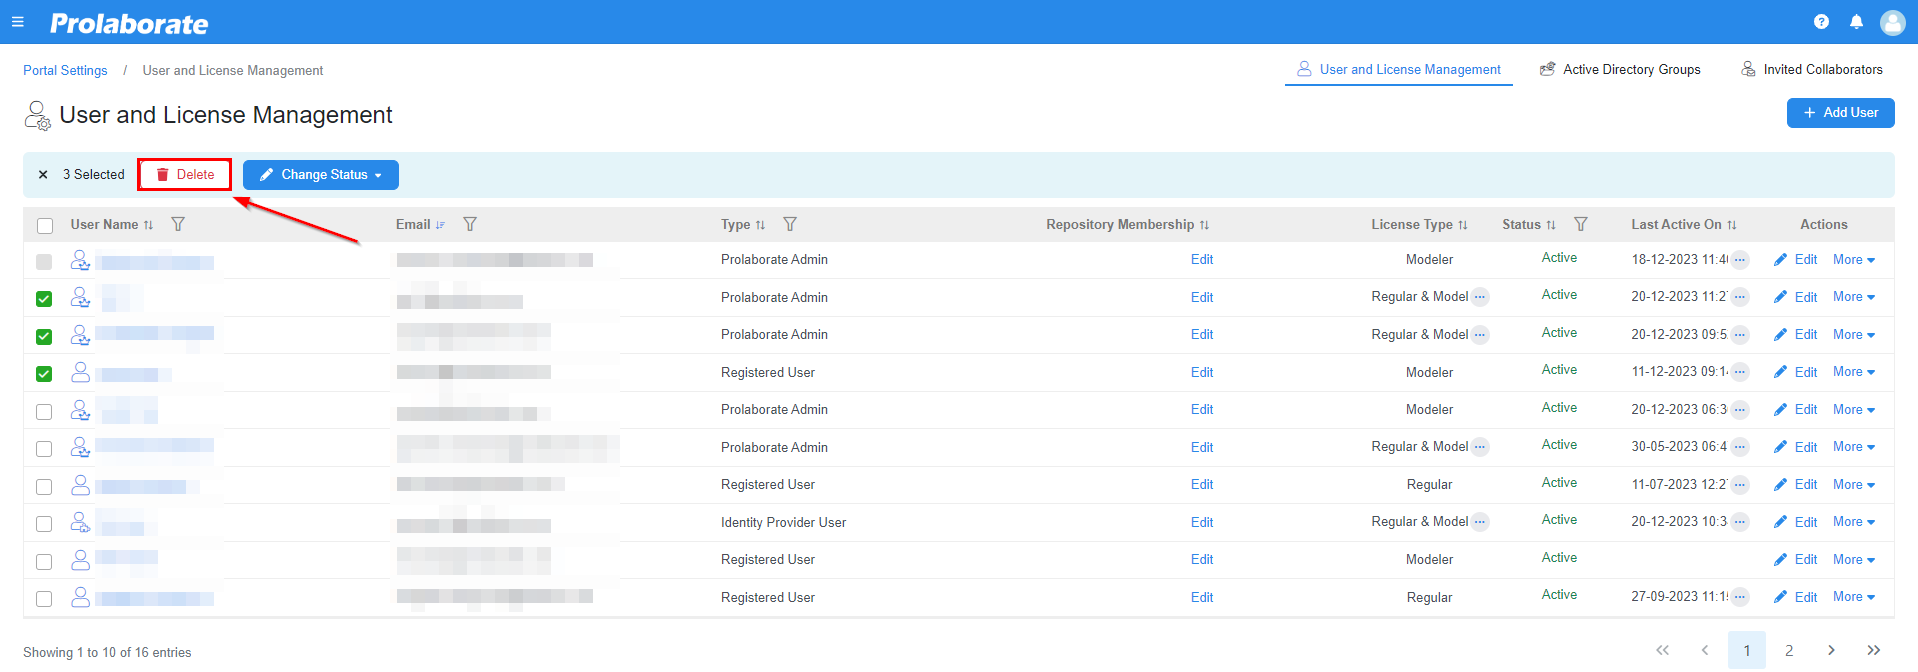Check the Identity Provider User row checkbox

pyautogui.click(x=44, y=524)
